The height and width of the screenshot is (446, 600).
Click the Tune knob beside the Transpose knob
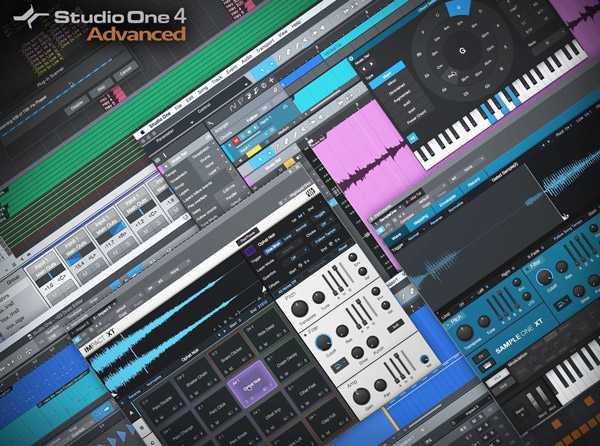coord(318,297)
